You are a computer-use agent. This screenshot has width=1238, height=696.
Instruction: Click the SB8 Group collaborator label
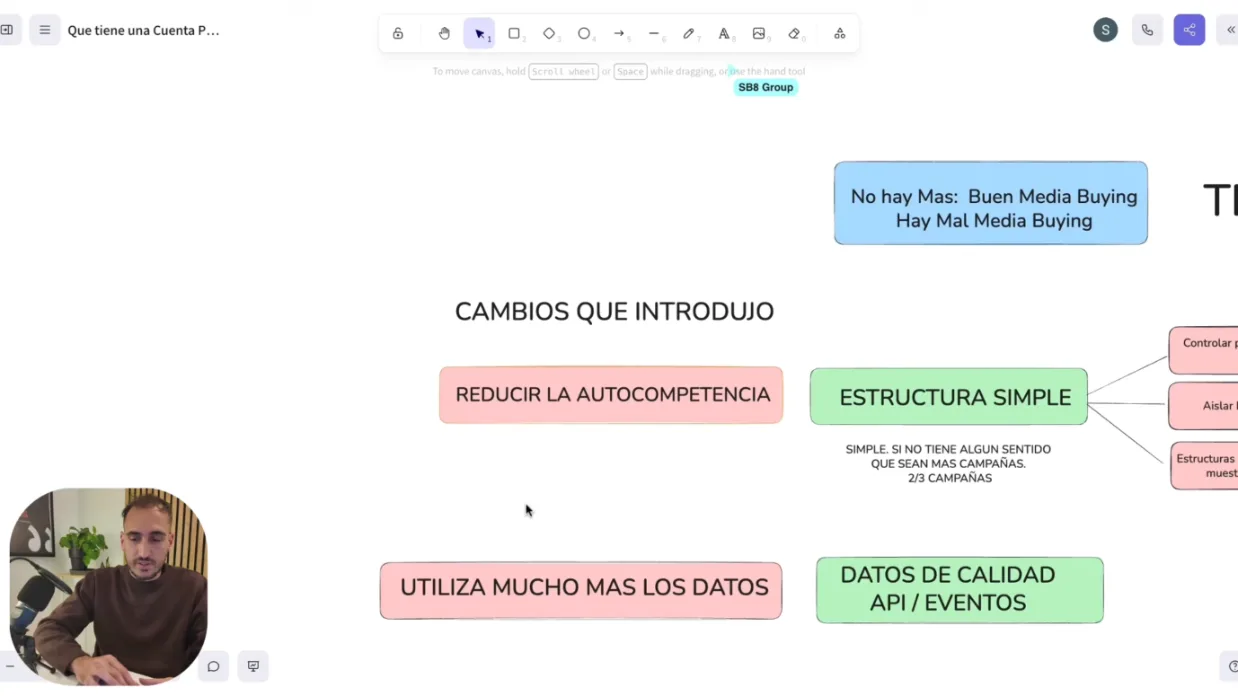(765, 87)
